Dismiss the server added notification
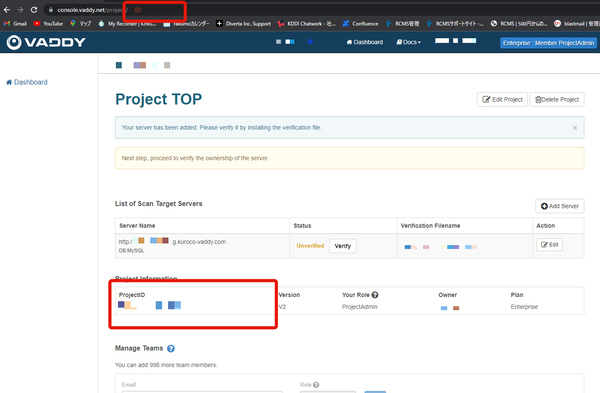 click(x=575, y=128)
